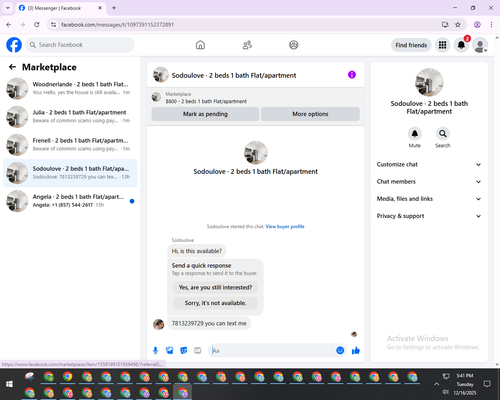This screenshot has width=500, height=400.
Task: Select the Messenger | Facebook browser tab
Action: 60,8
